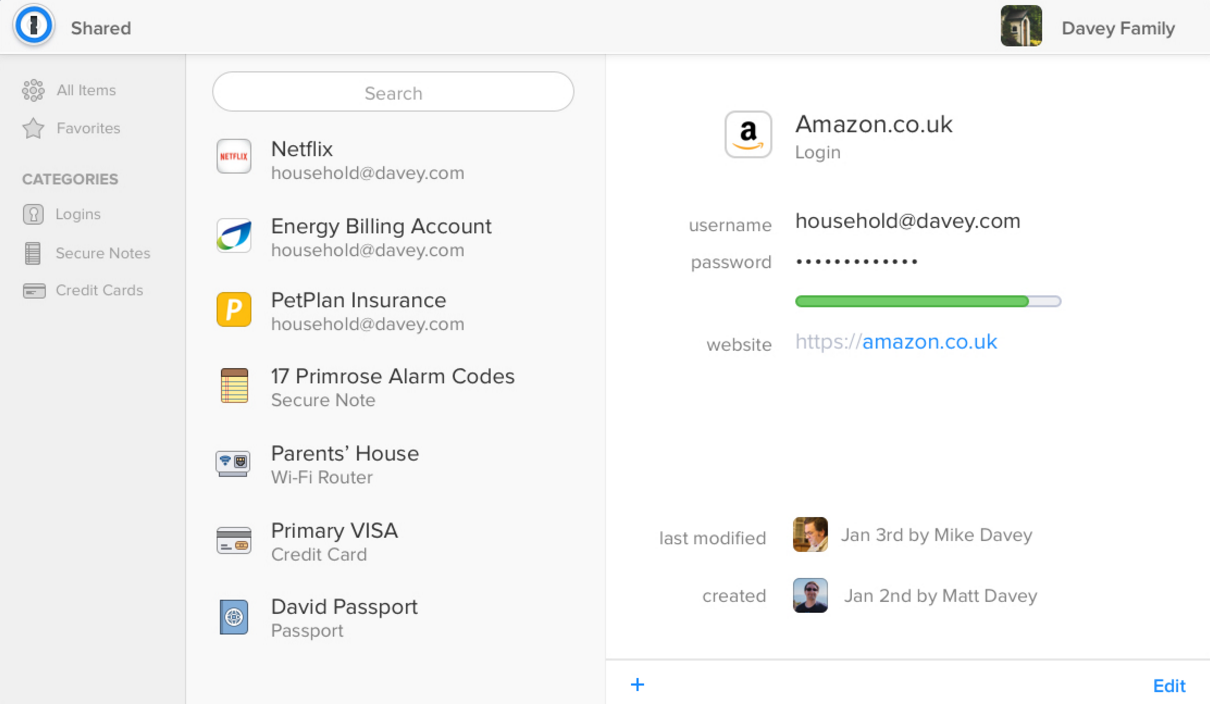Screen dimensions: 1210x704
Task: Filter by Logins category
Action: 77,214
